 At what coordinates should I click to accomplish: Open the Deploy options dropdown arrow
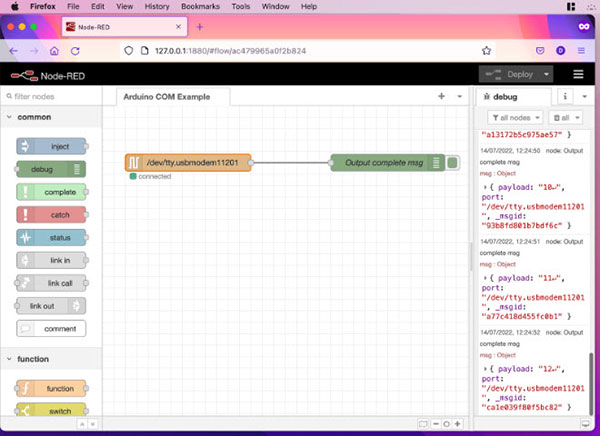click(x=547, y=74)
